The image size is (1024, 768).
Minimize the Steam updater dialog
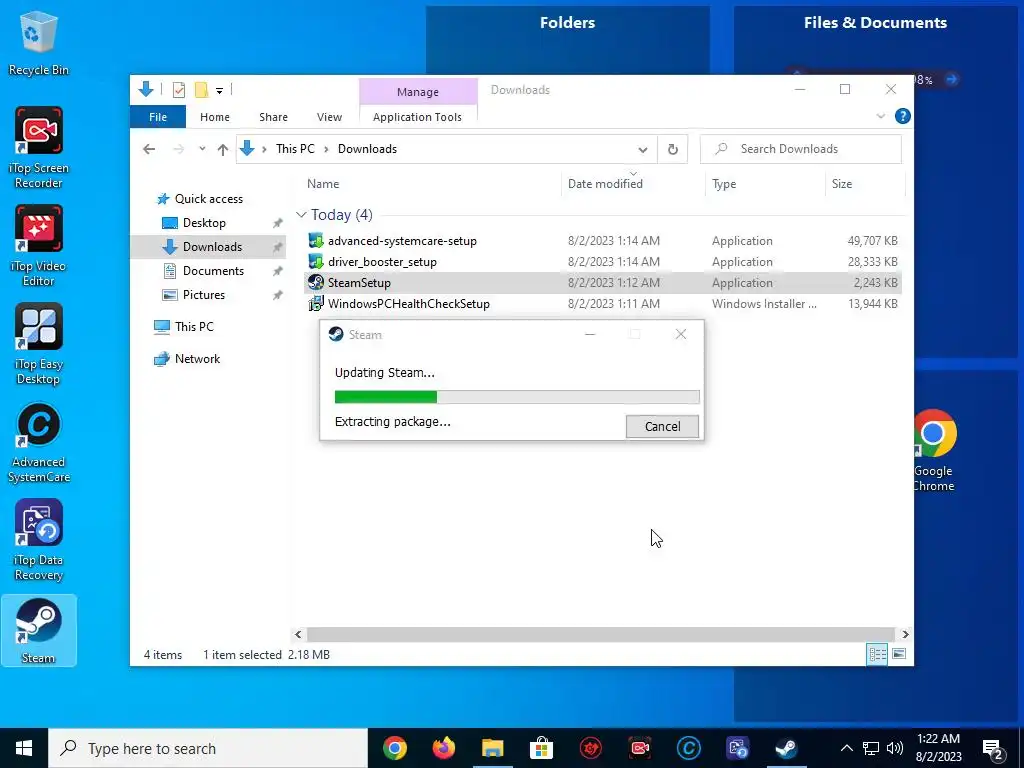[590, 334]
